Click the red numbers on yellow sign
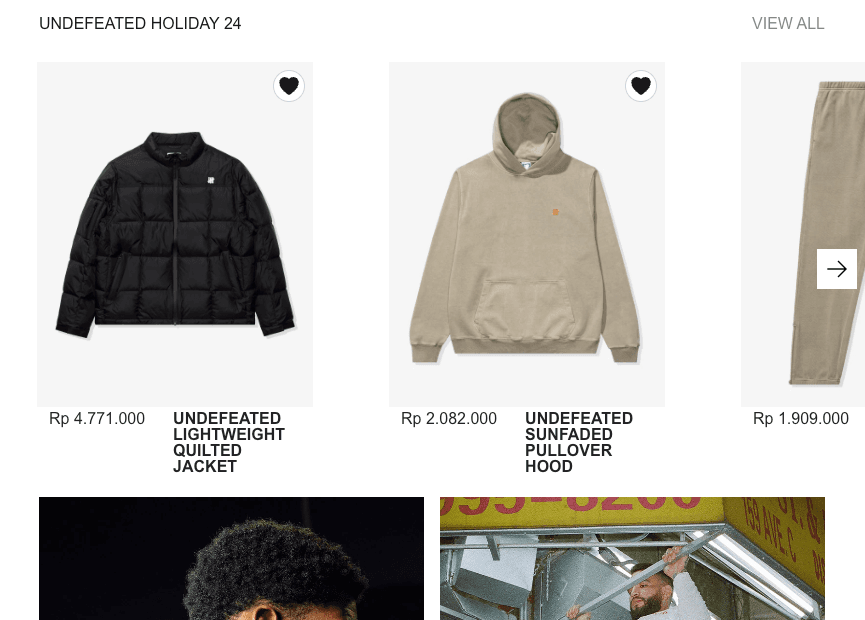 click(571, 504)
